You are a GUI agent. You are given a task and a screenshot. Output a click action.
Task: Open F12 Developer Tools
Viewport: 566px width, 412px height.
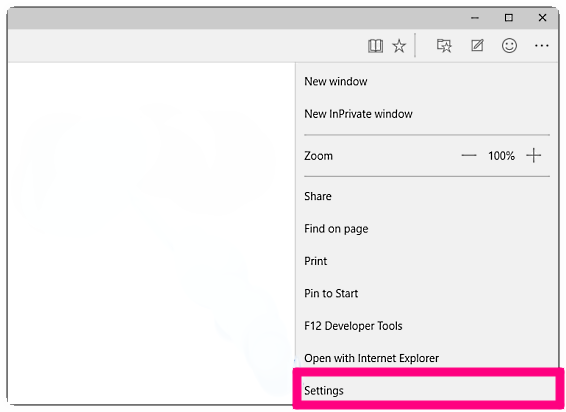[353, 326]
